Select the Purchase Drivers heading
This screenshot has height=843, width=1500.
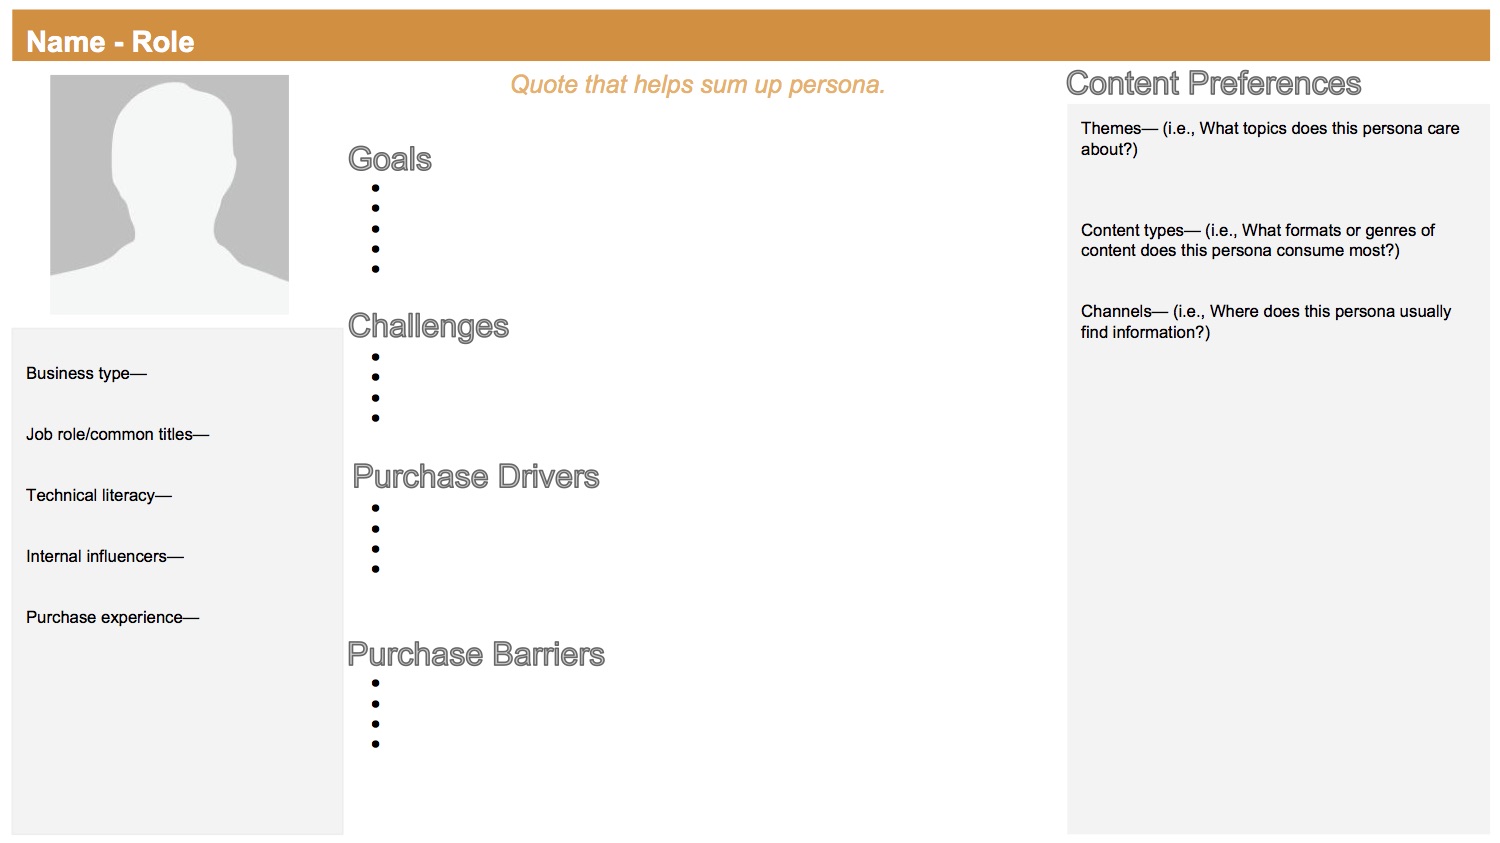point(476,477)
